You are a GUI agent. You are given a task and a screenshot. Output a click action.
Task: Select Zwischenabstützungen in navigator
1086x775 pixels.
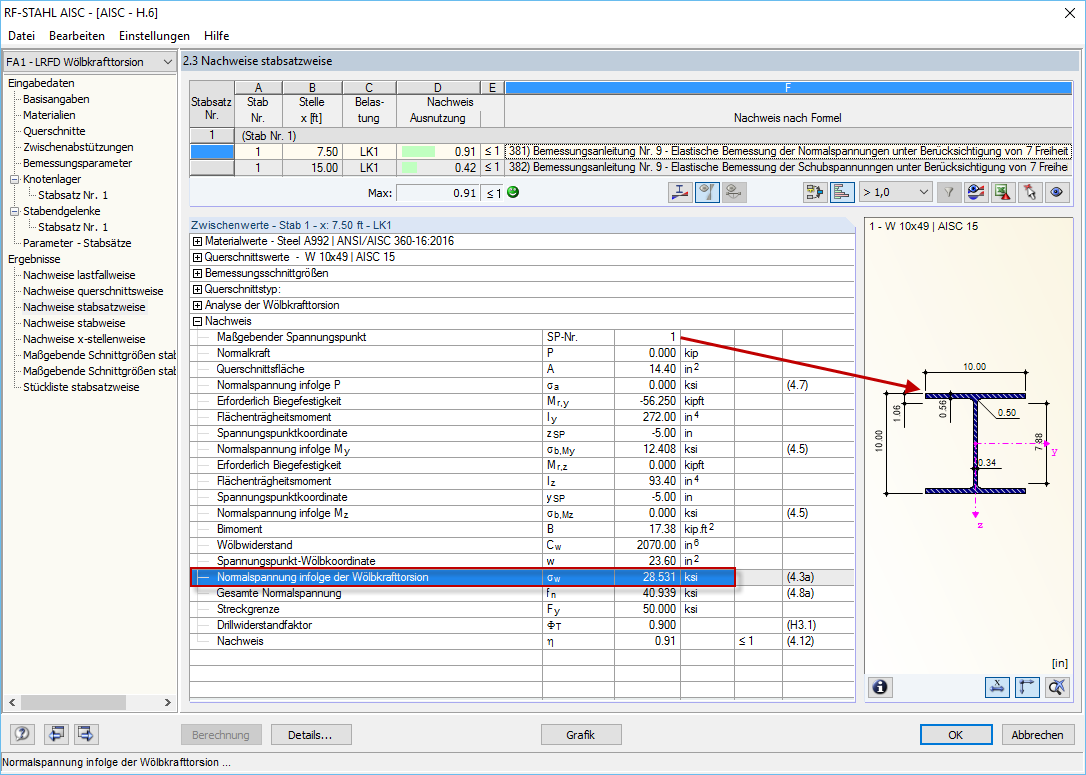[78, 147]
